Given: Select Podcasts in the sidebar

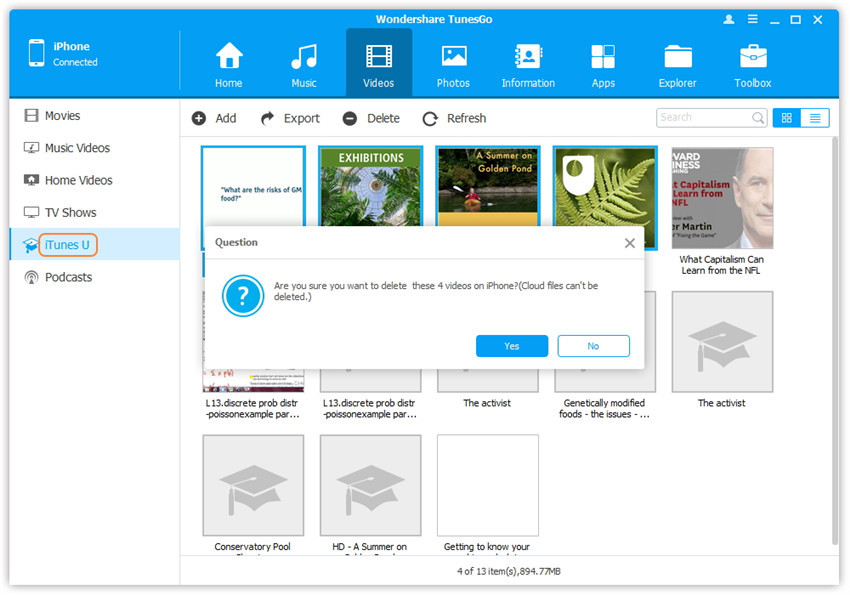Looking at the screenshot, I should click(68, 277).
